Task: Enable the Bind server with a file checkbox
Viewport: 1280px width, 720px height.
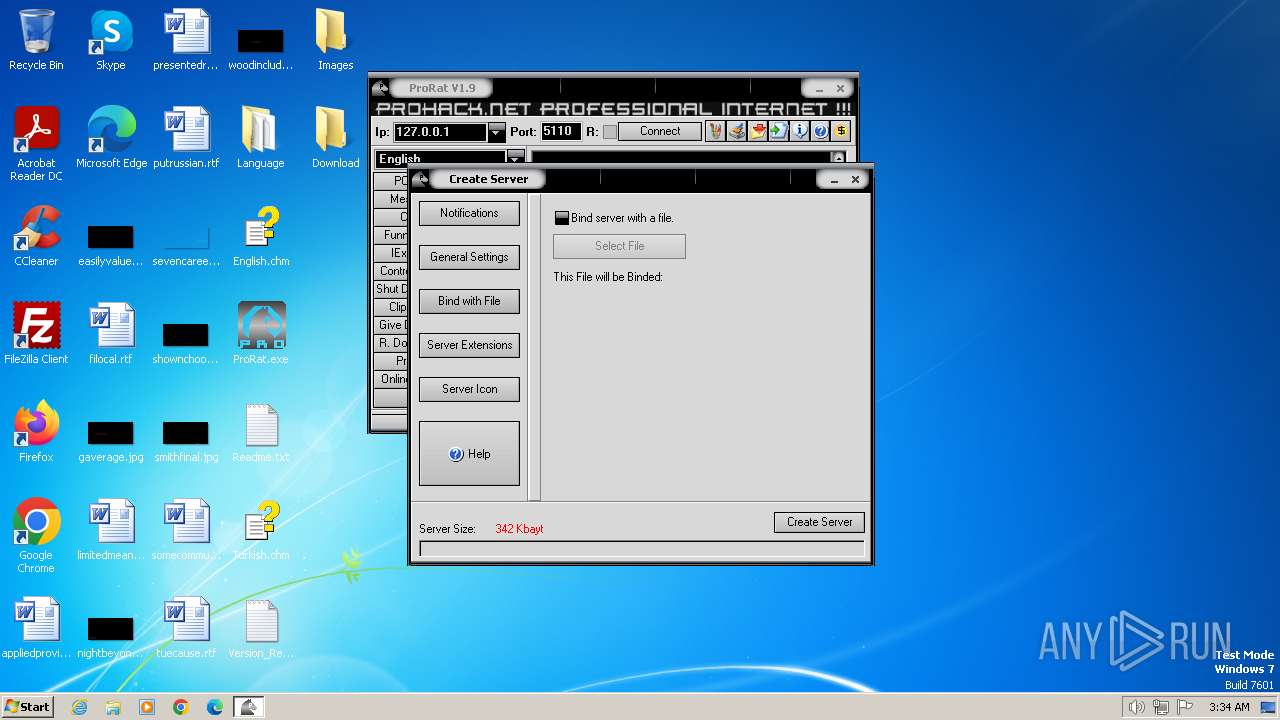Action: [562, 218]
